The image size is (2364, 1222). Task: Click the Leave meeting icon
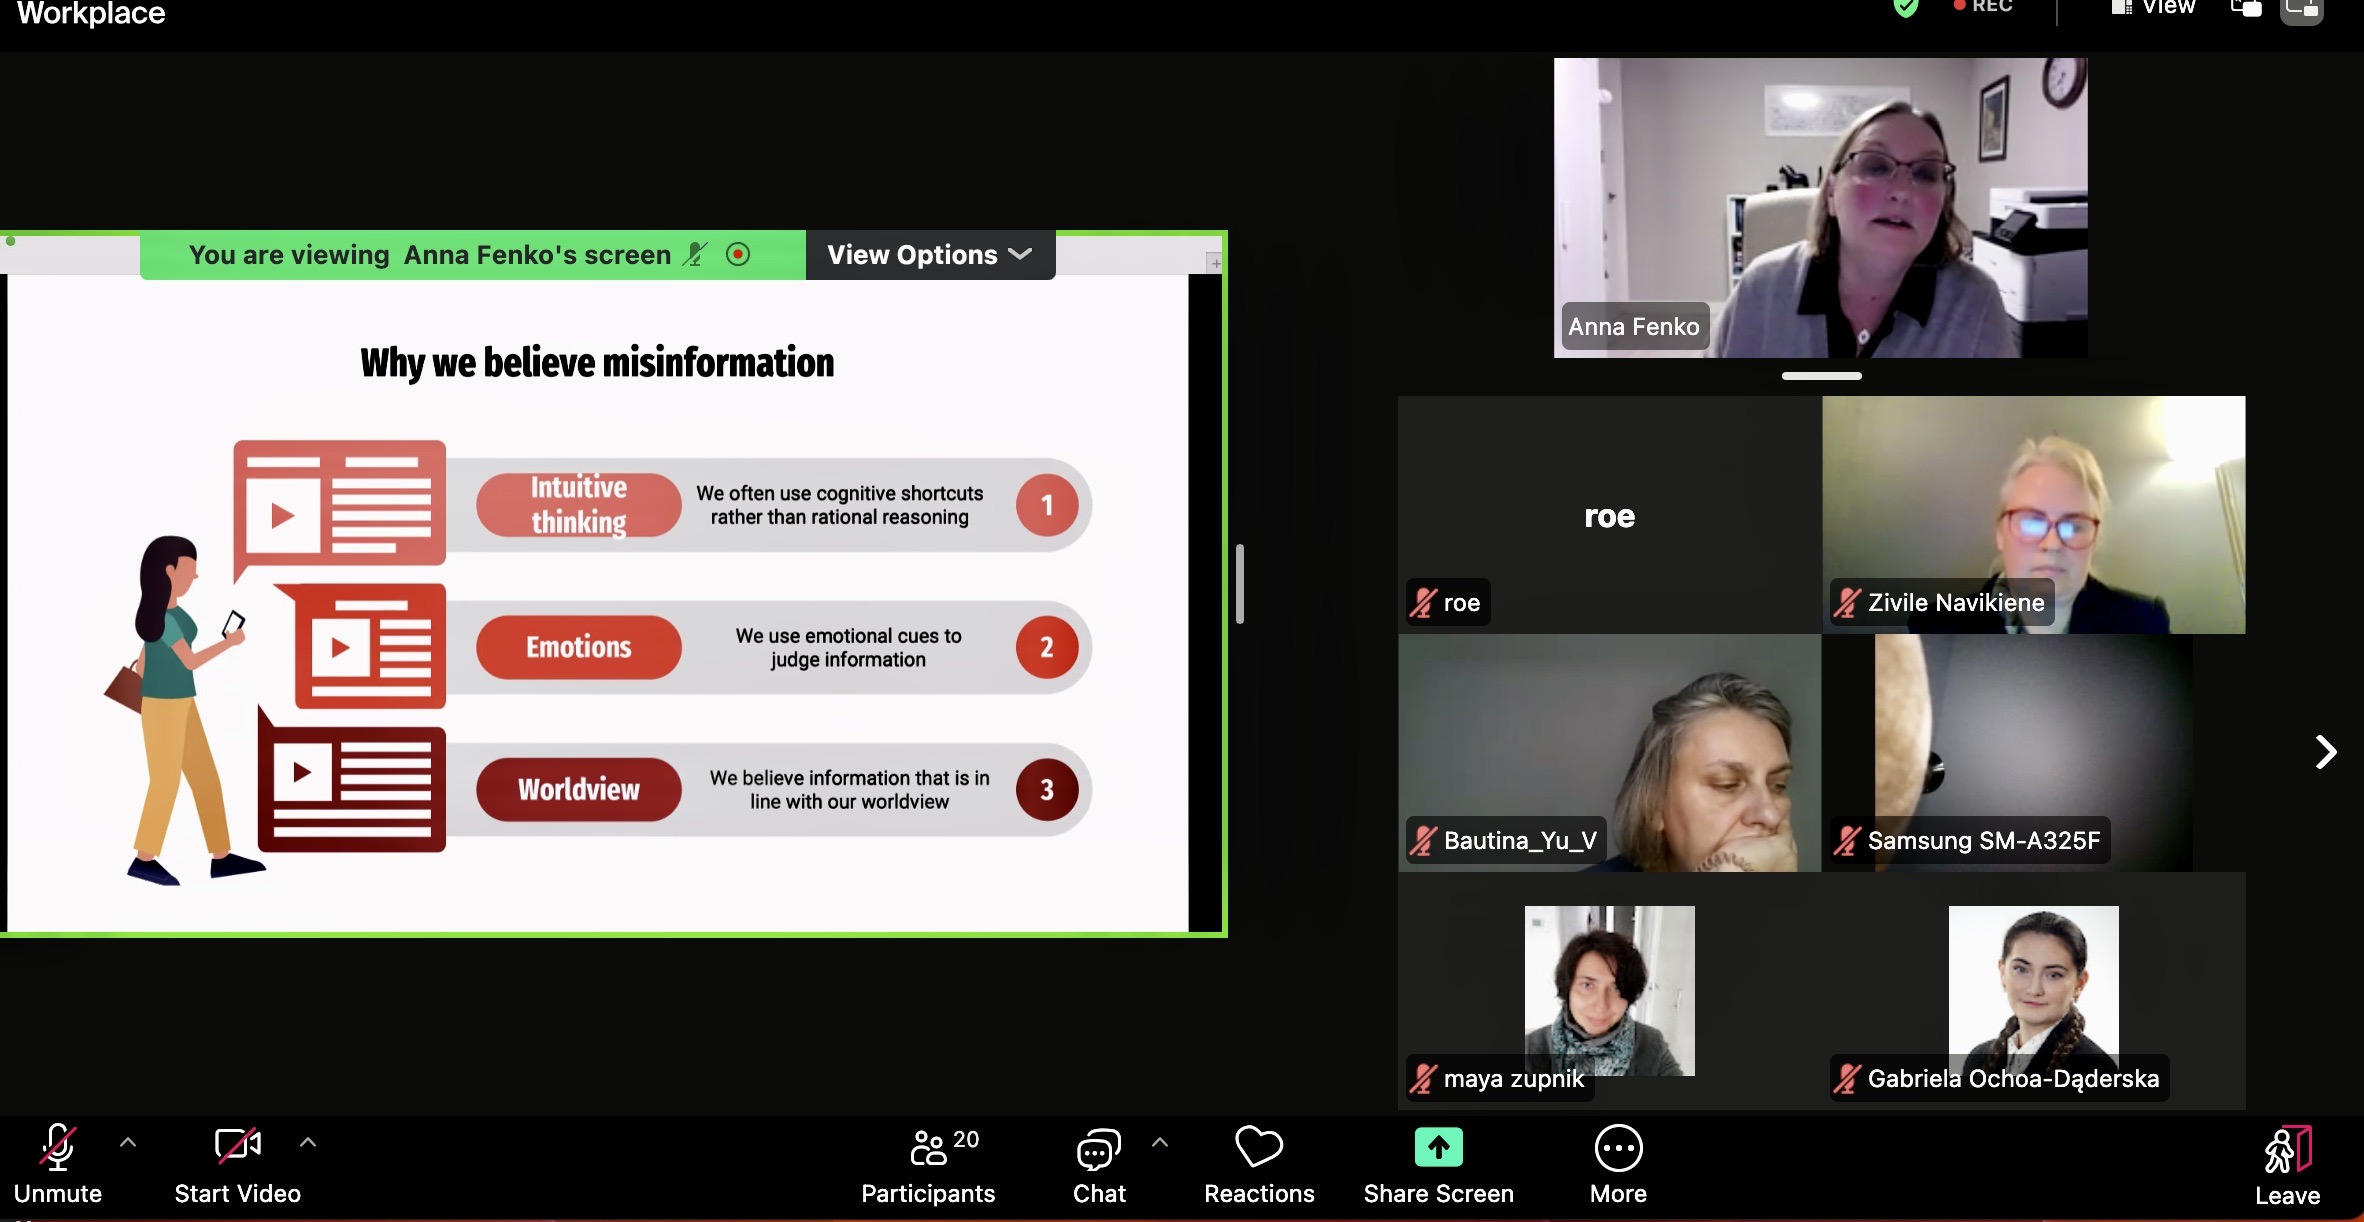(2287, 1150)
